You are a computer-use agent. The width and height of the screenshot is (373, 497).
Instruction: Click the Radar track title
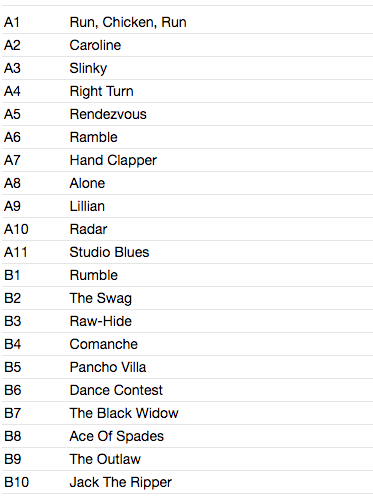coord(88,229)
